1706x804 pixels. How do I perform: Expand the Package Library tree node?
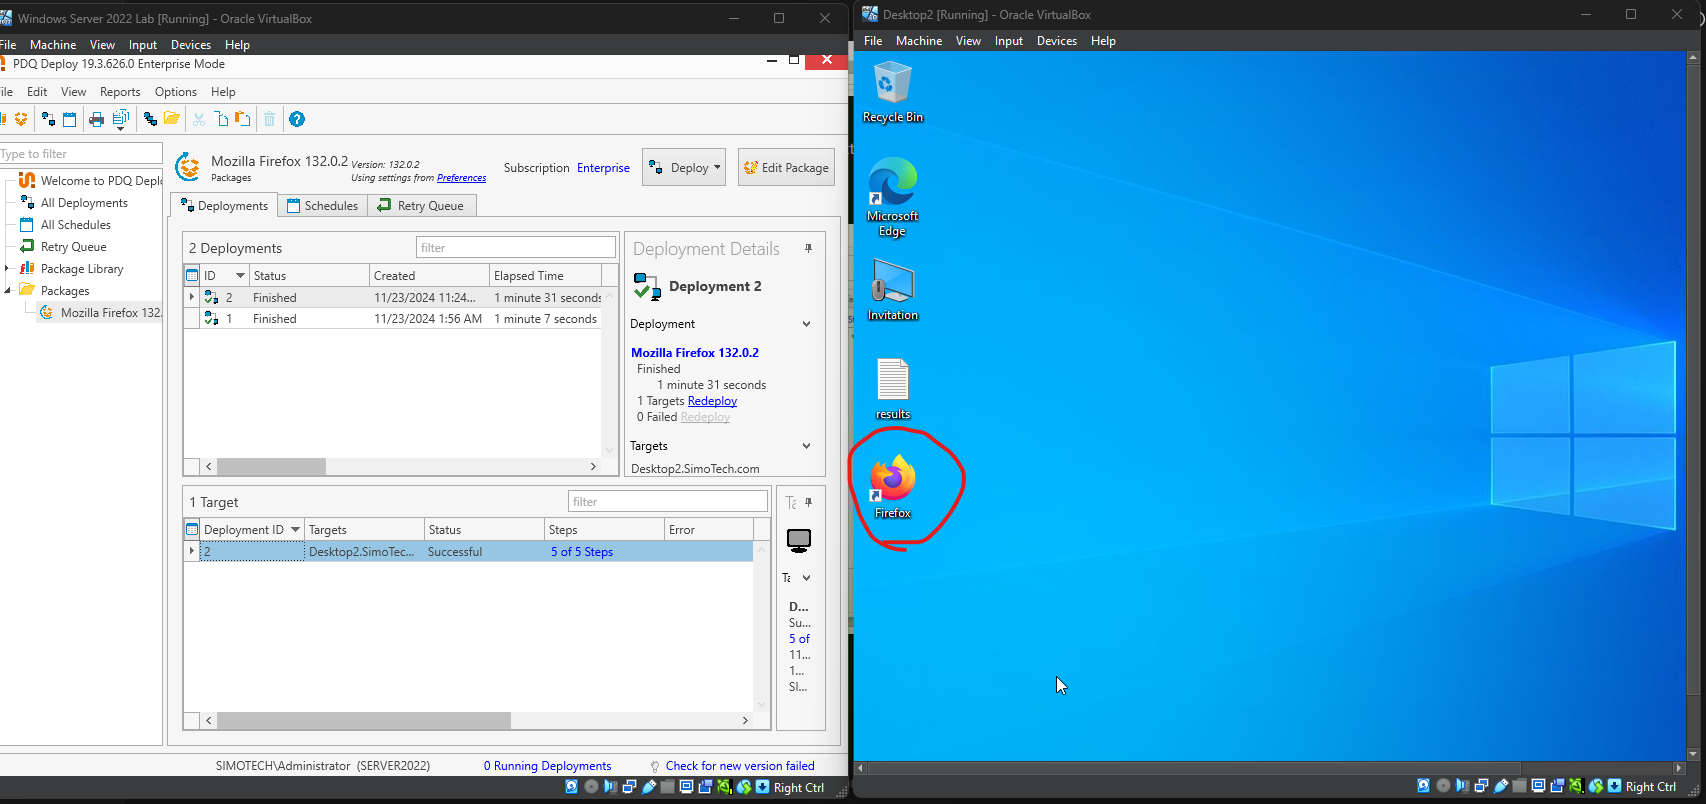click(x=7, y=268)
